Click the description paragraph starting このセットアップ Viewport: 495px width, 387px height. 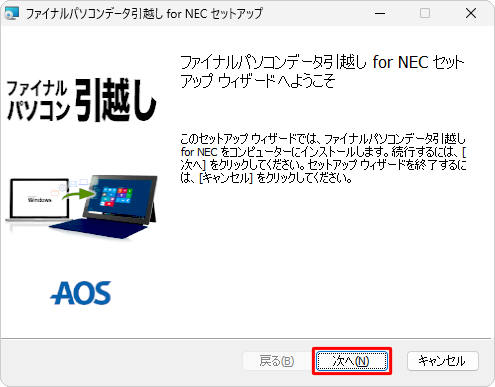click(323, 158)
